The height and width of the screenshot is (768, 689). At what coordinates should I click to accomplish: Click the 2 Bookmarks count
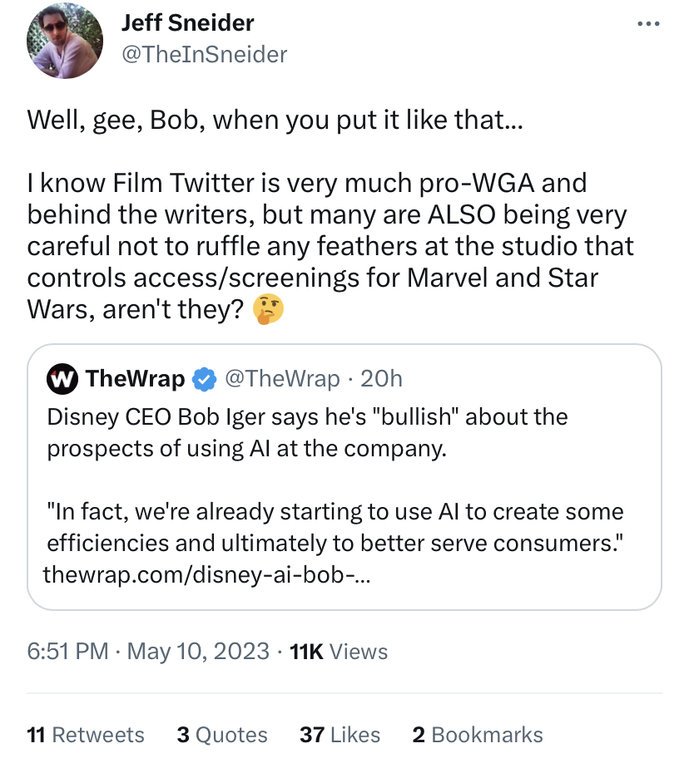tap(477, 735)
